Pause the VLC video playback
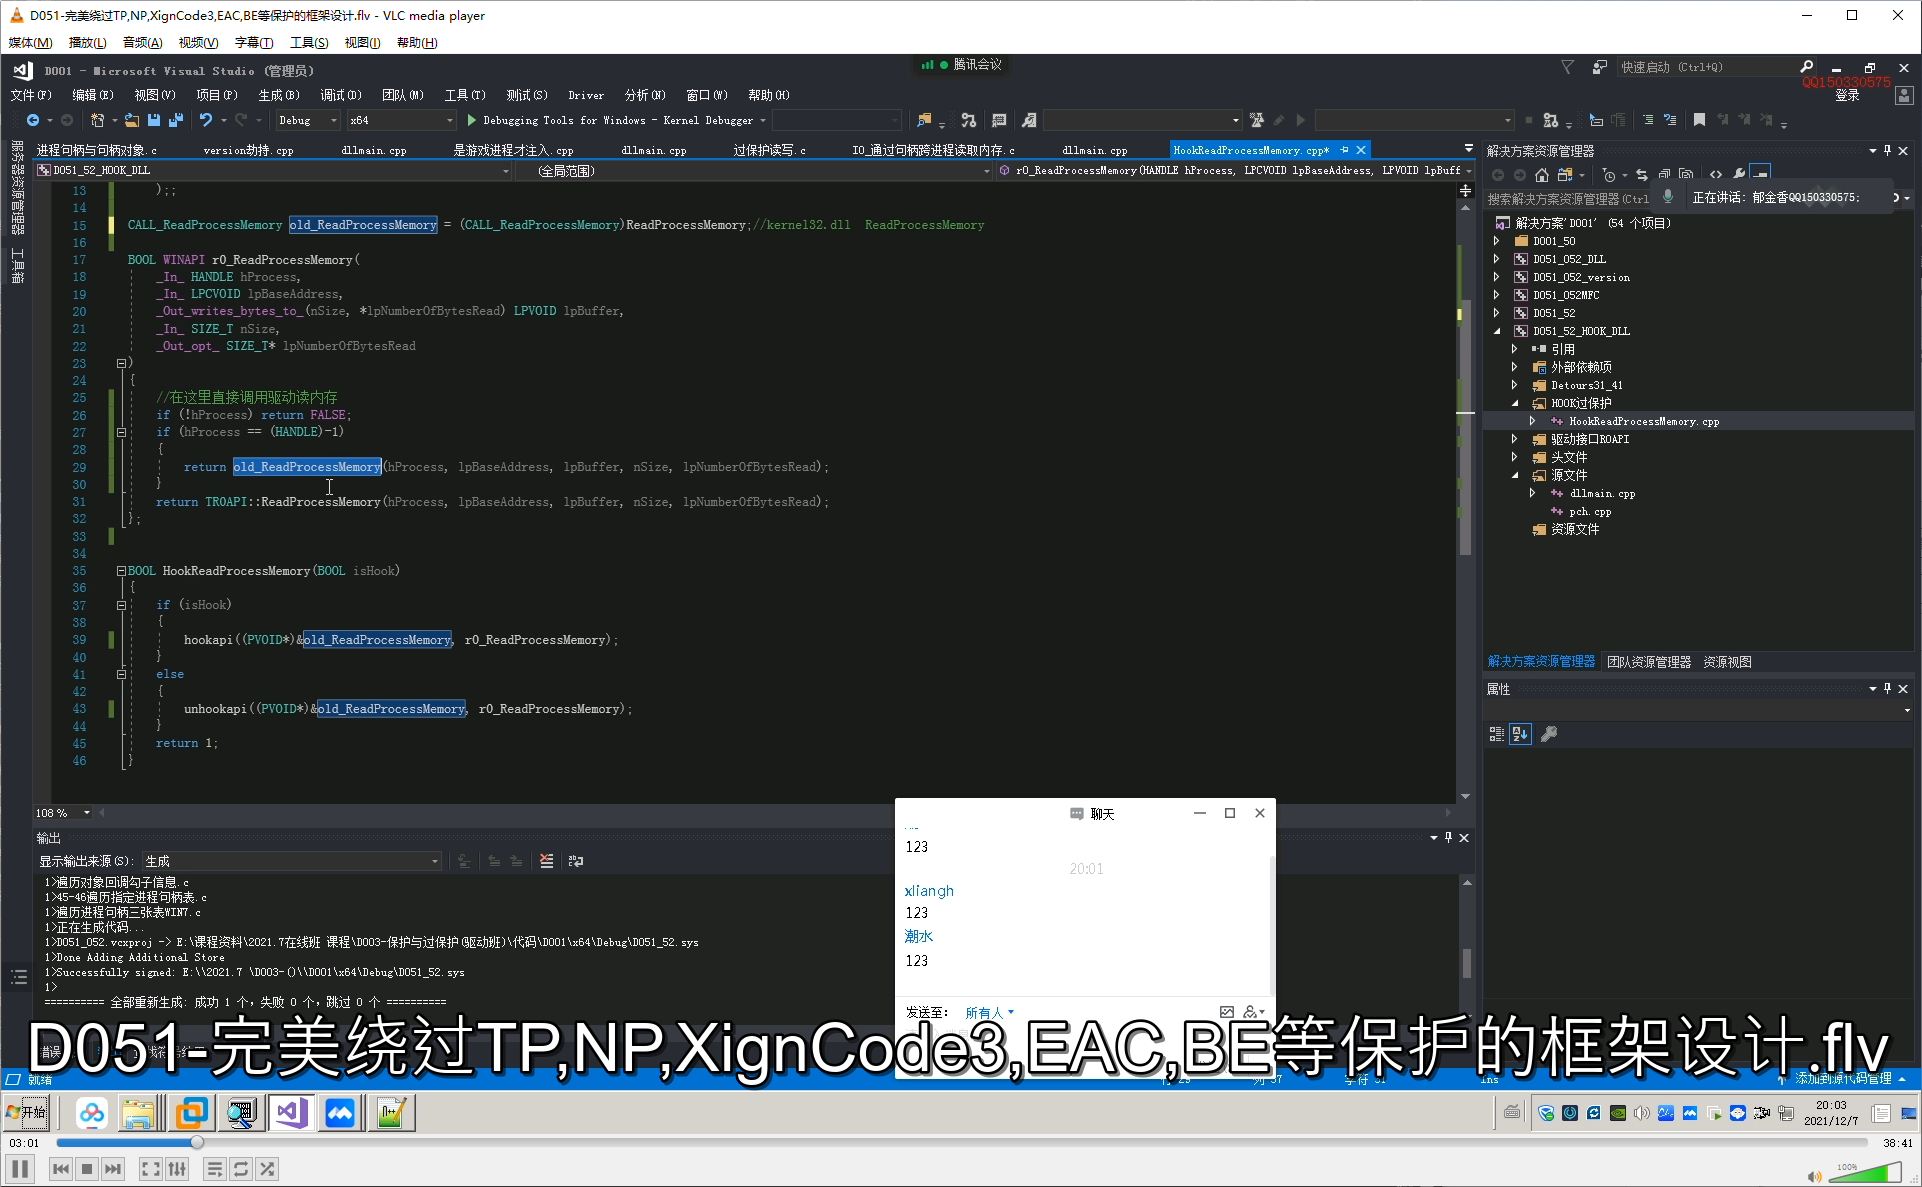 tap(19, 1168)
